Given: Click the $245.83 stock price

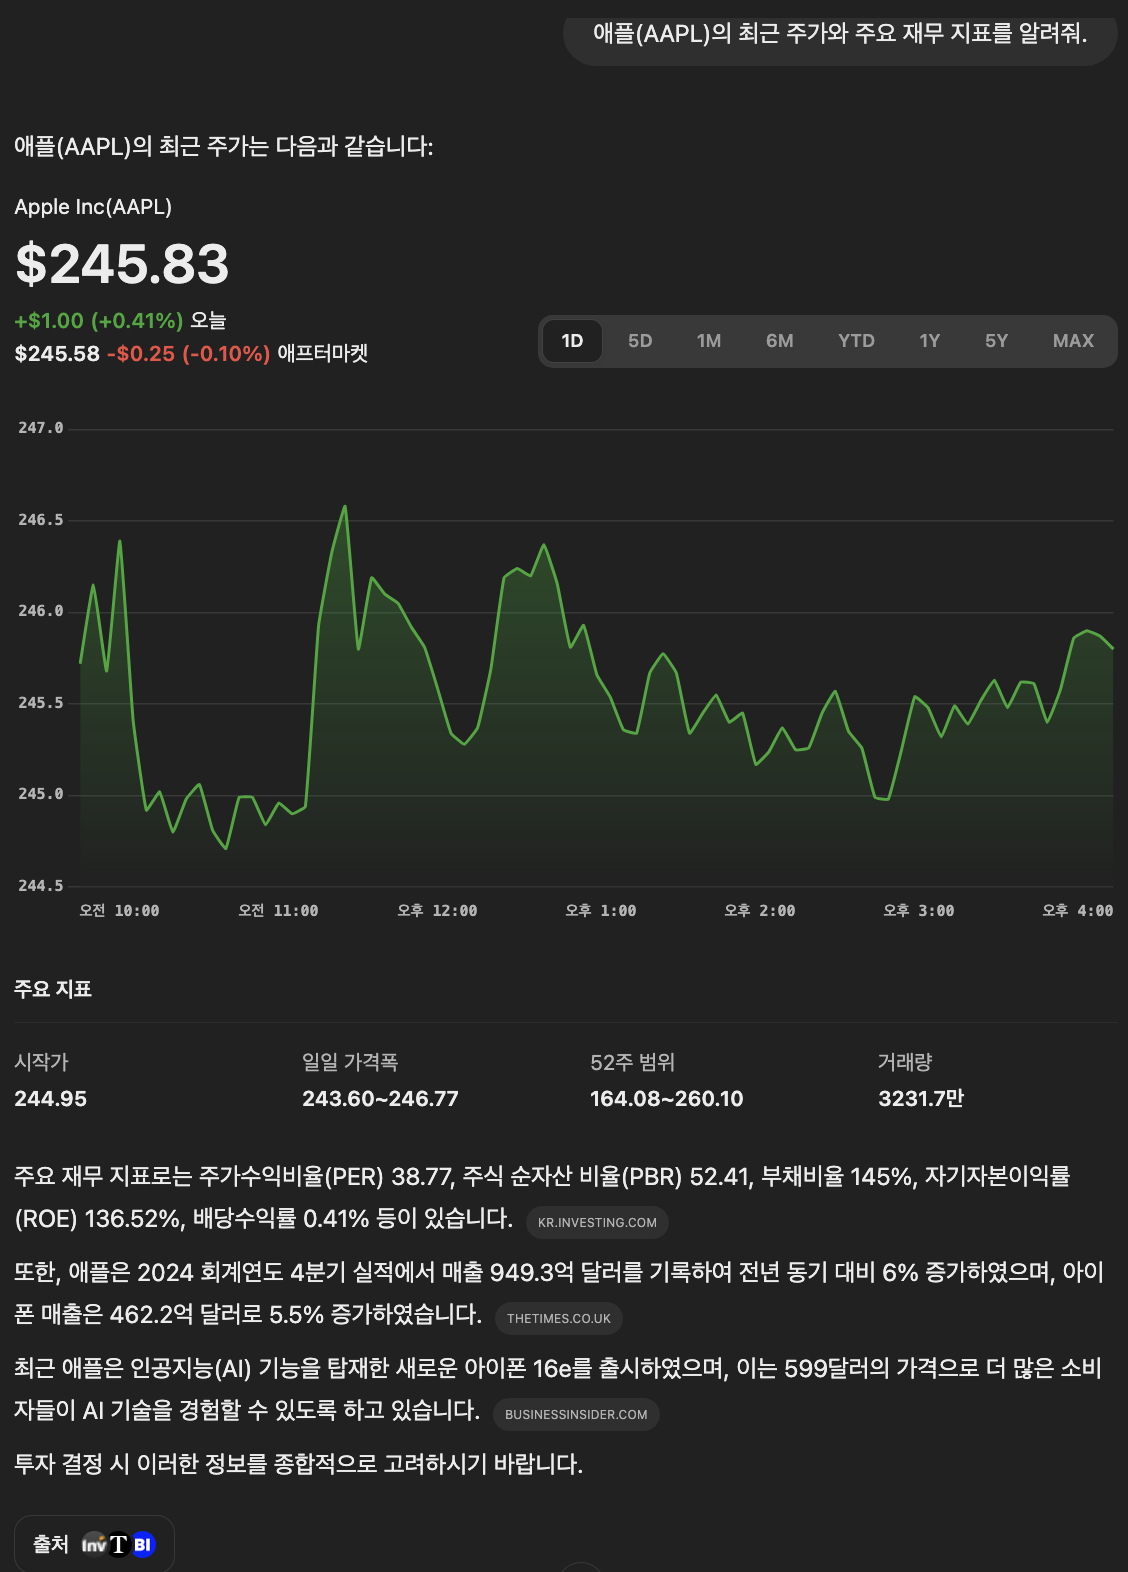Looking at the screenshot, I should coord(122,264).
